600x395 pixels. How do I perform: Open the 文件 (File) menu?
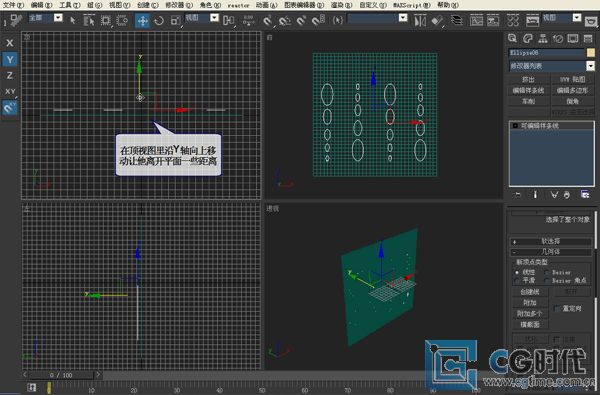click(13, 5)
